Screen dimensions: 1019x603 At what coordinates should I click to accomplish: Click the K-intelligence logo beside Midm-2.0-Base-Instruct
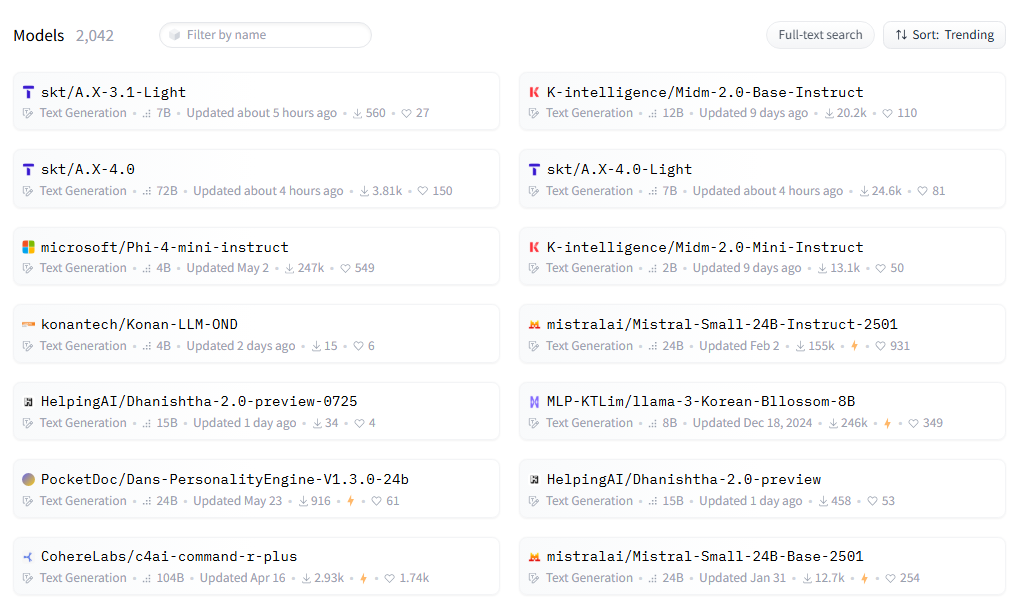point(534,92)
